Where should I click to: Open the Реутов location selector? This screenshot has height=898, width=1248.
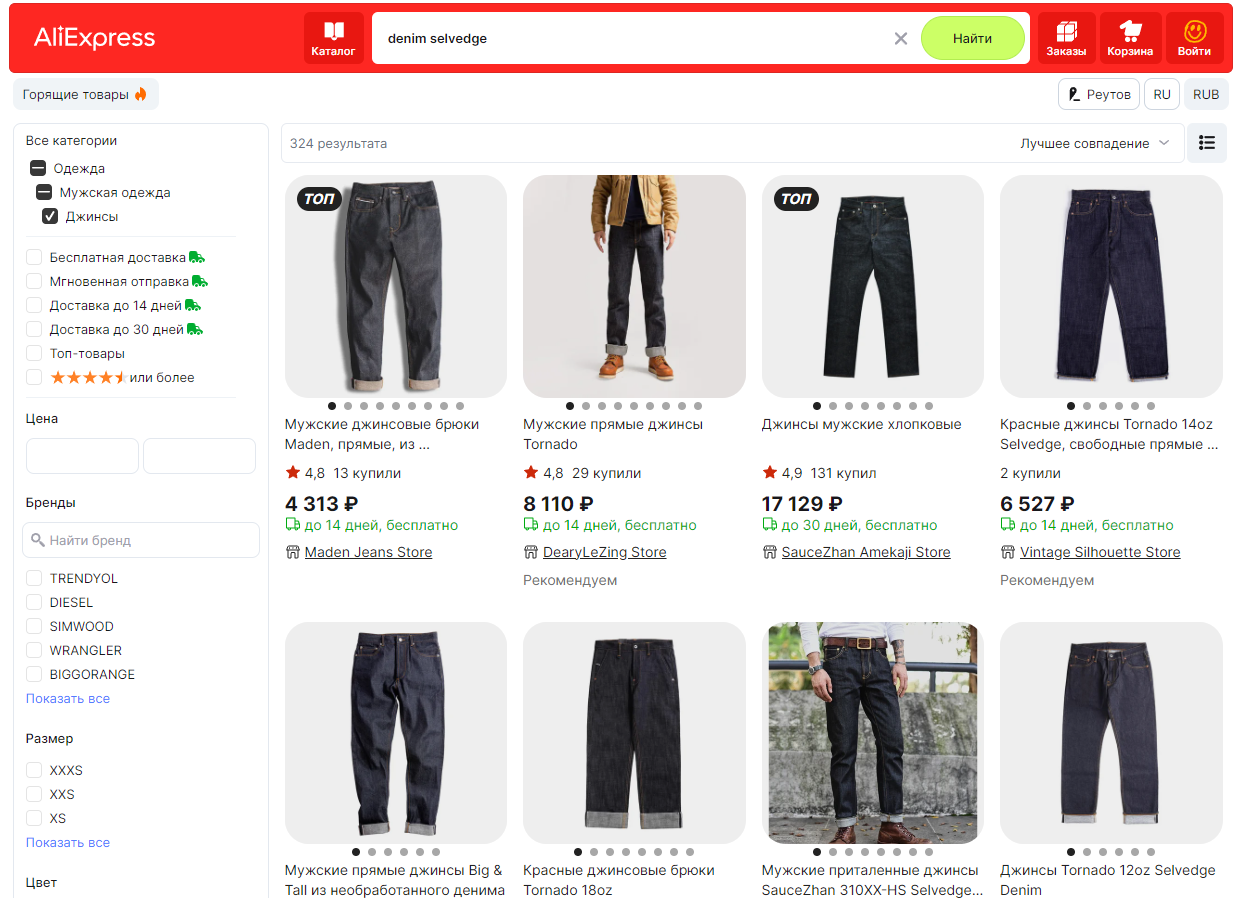tap(1099, 94)
